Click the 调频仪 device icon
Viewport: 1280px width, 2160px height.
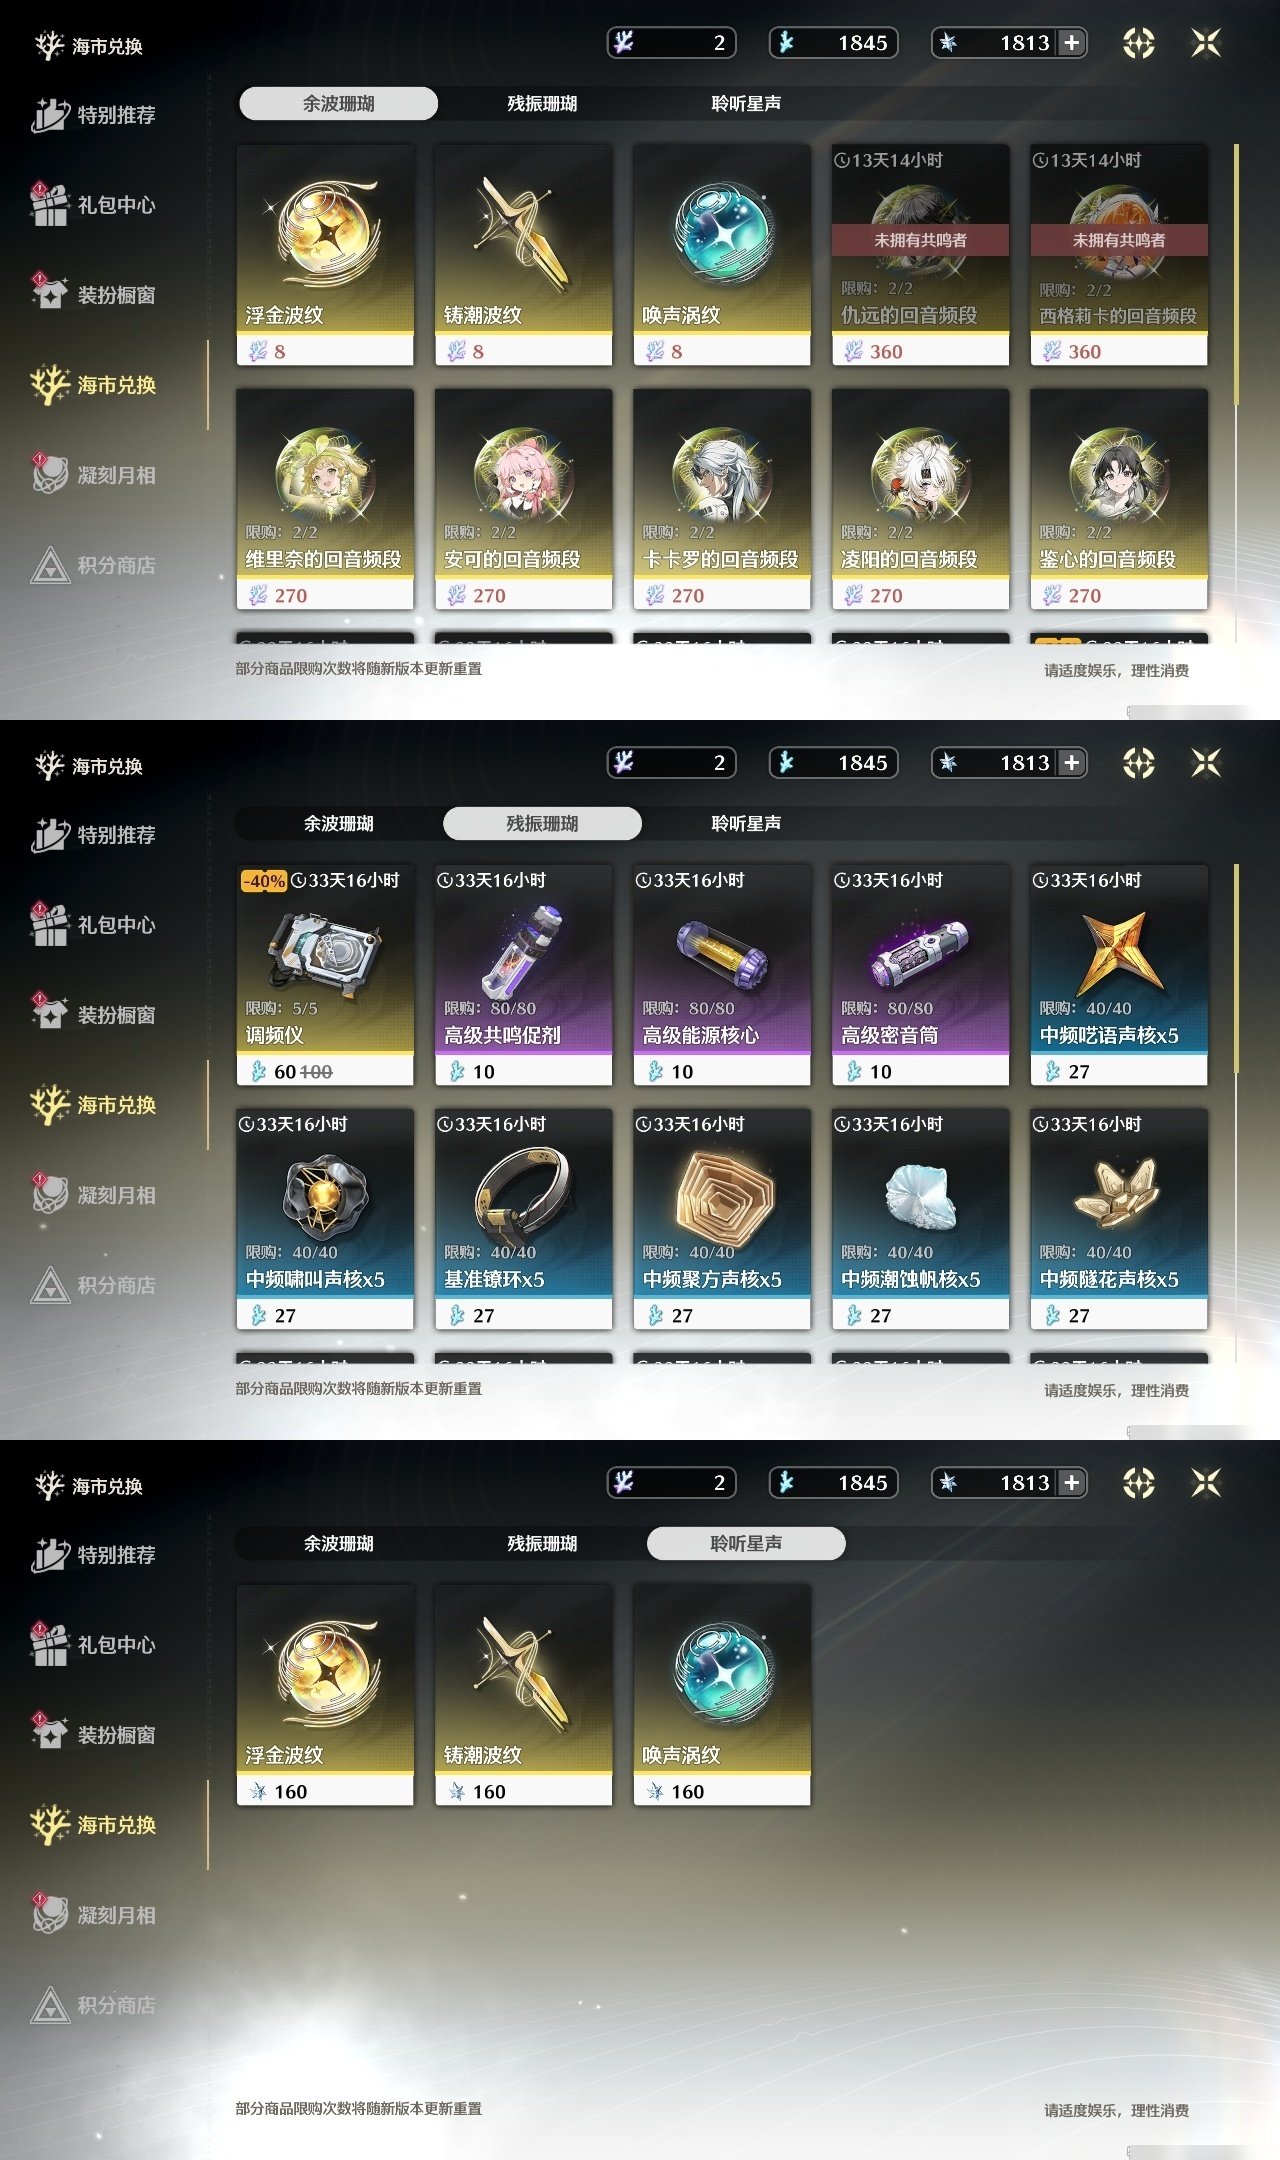pyautogui.click(x=325, y=950)
